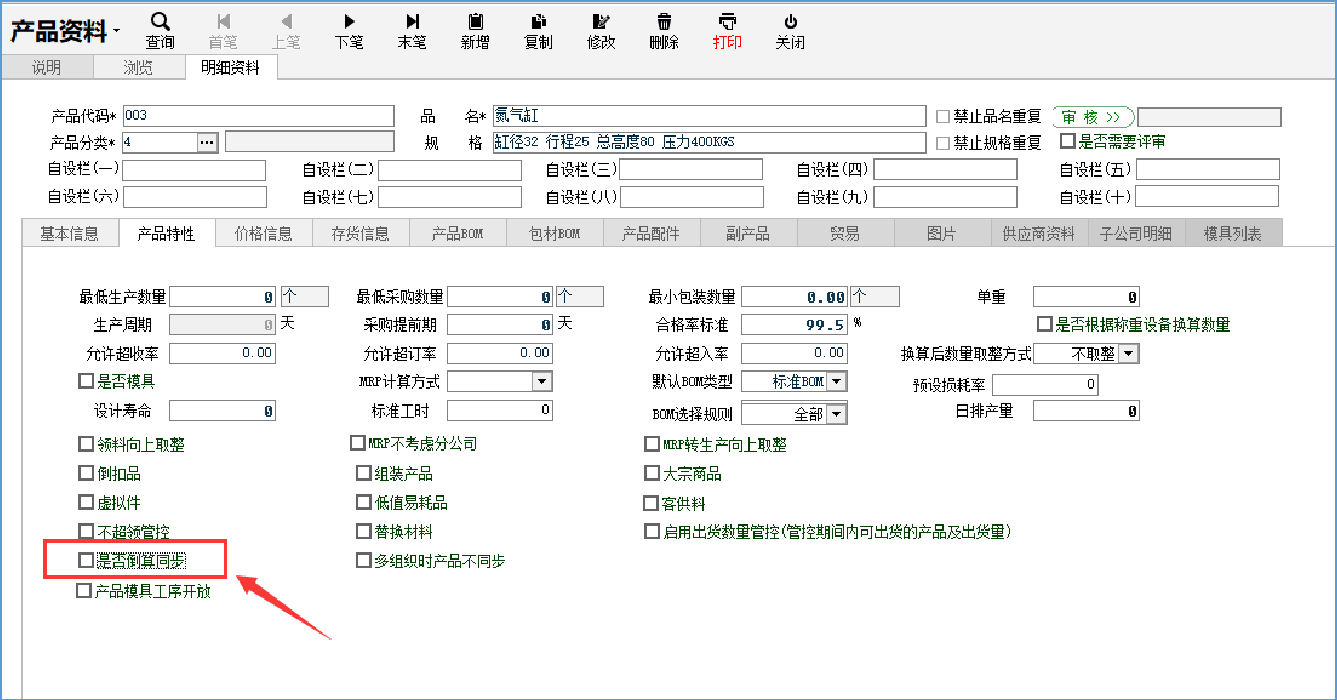Open the 浏览 tab

click(138, 68)
